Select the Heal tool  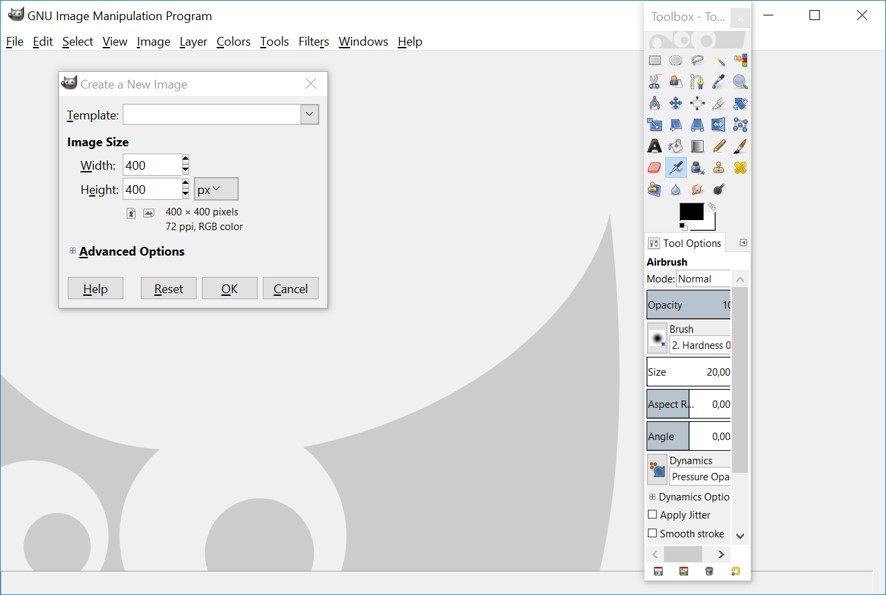tap(740, 168)
